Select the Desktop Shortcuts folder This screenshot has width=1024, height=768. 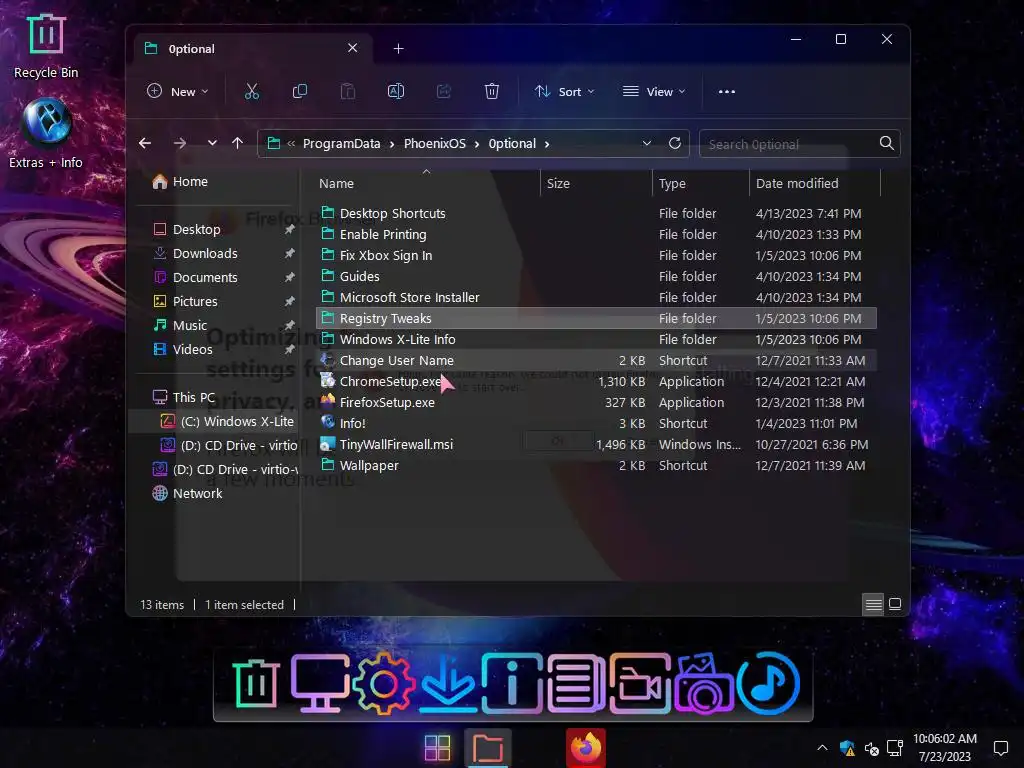pyautogui.click(x=596, y=214)
